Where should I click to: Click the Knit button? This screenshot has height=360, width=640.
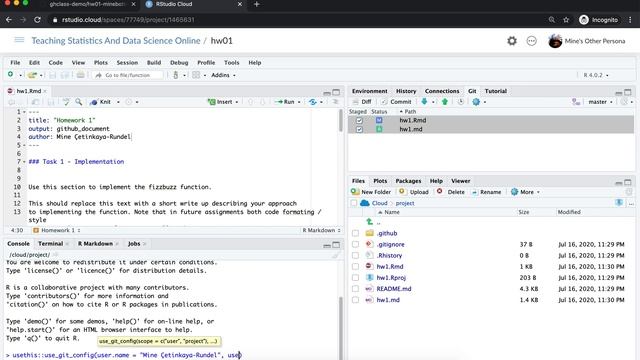[x=101, y=102]
